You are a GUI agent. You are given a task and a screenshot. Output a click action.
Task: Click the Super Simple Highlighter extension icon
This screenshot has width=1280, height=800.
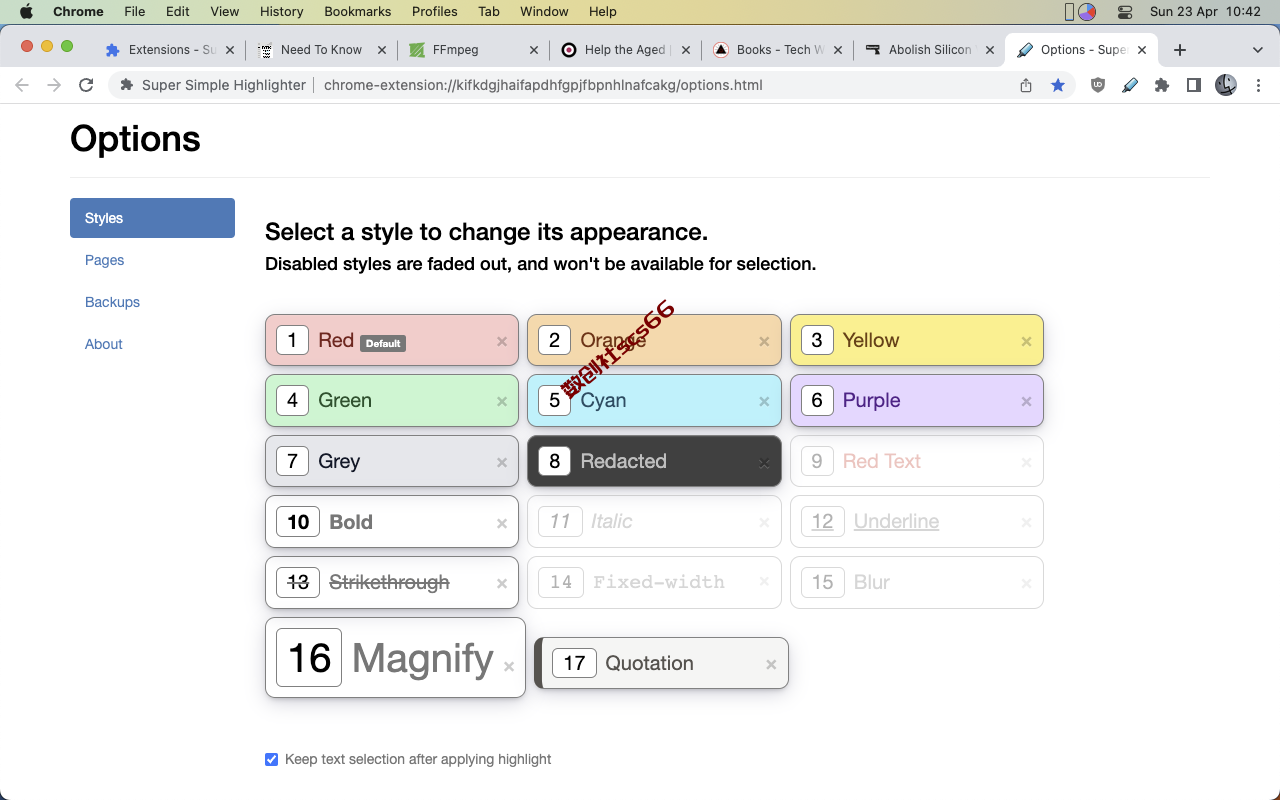click(1130, 85)
